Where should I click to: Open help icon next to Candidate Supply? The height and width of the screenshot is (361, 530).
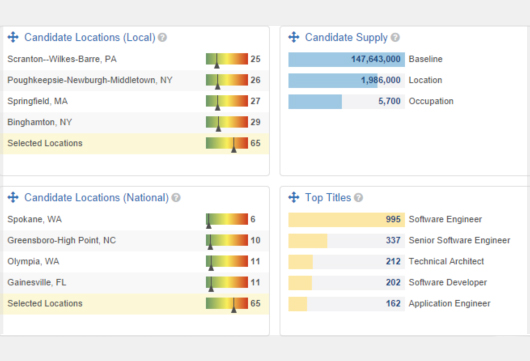coord(395,38)
